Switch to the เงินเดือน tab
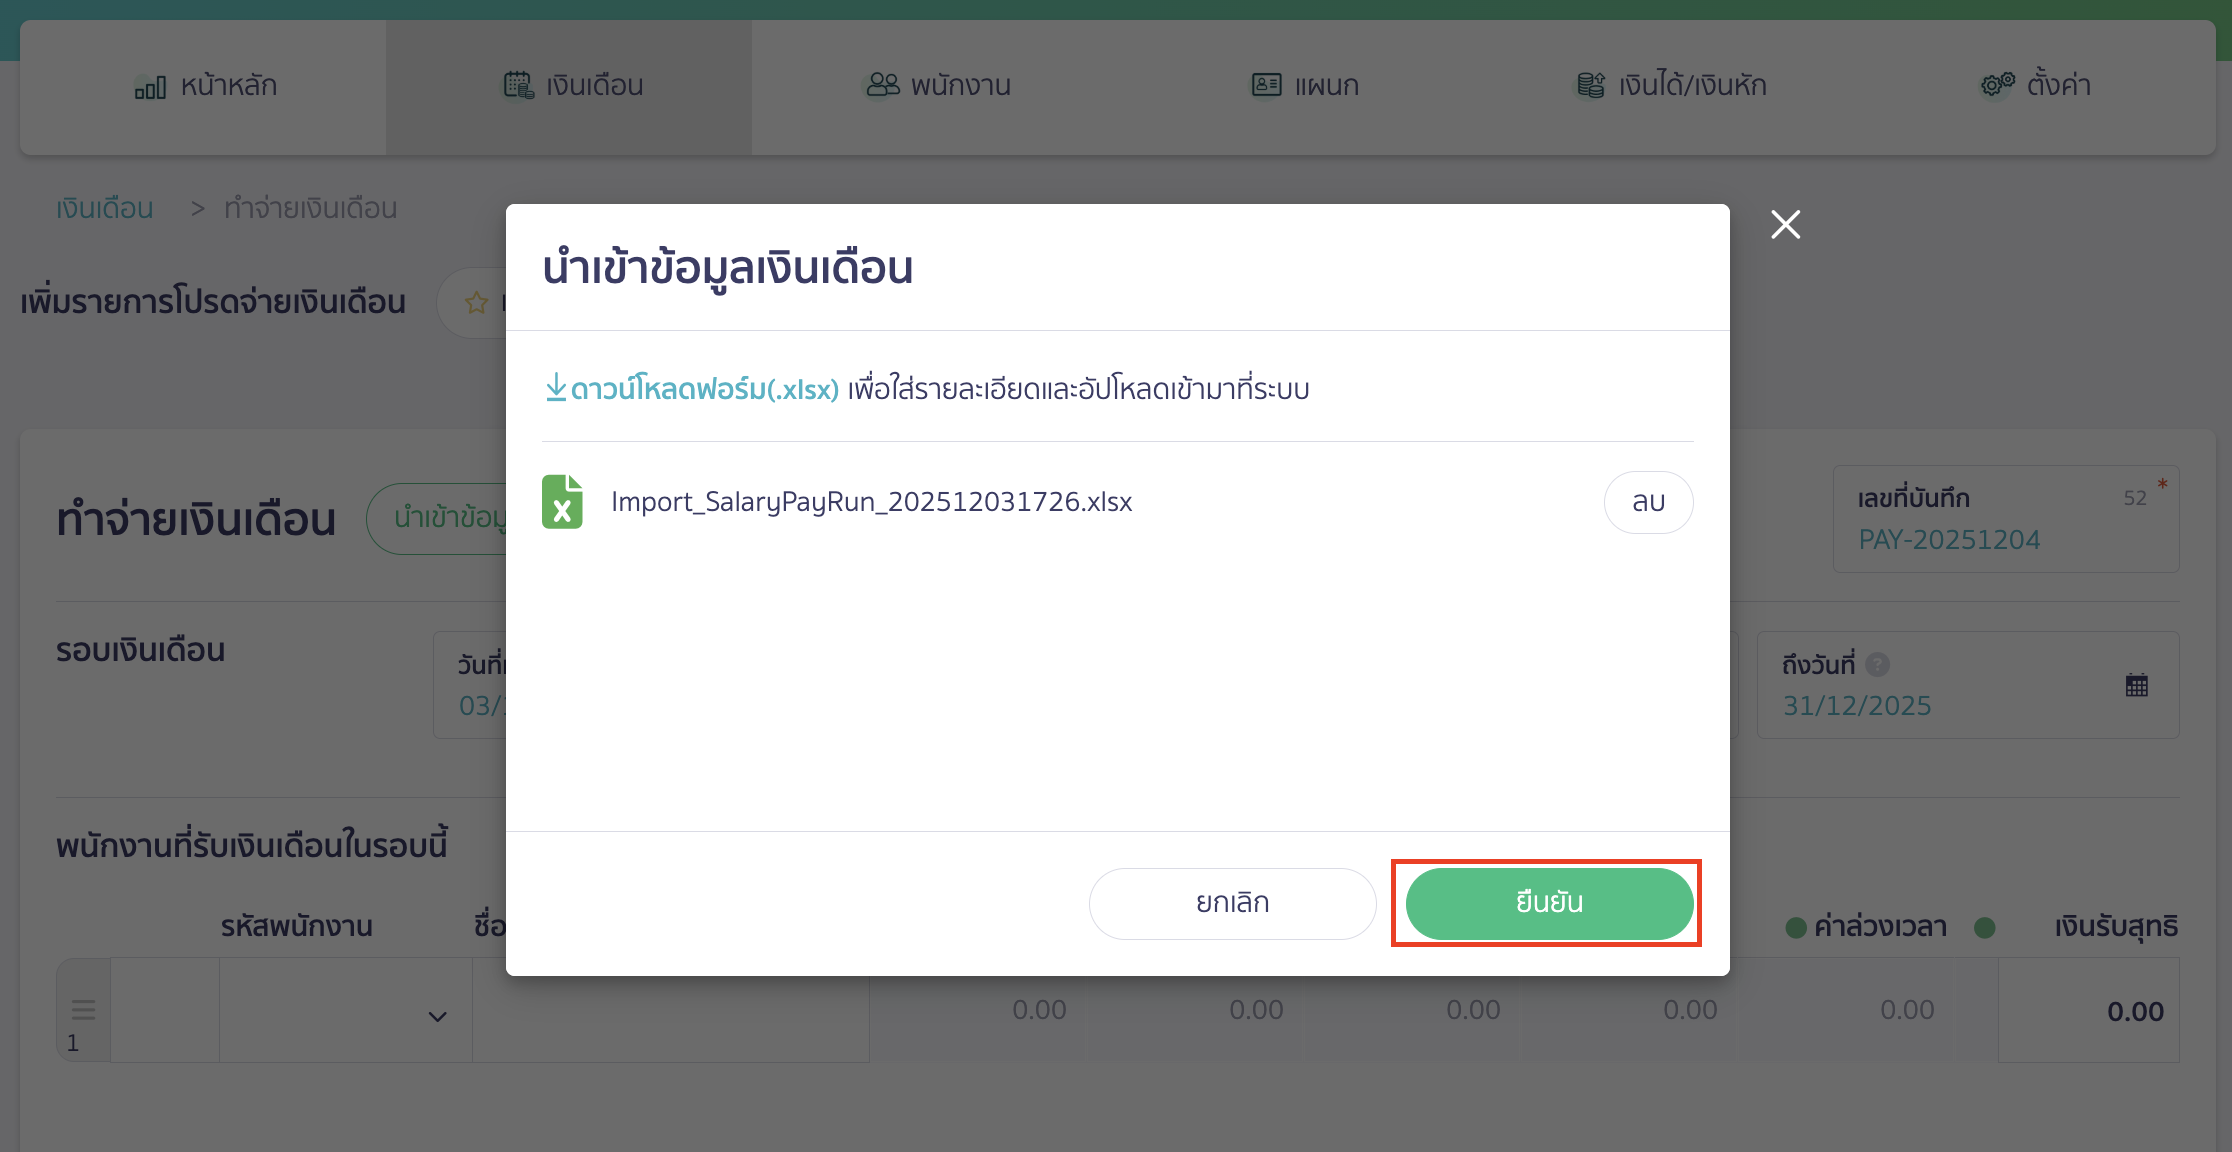 click(x=568, y=85)
